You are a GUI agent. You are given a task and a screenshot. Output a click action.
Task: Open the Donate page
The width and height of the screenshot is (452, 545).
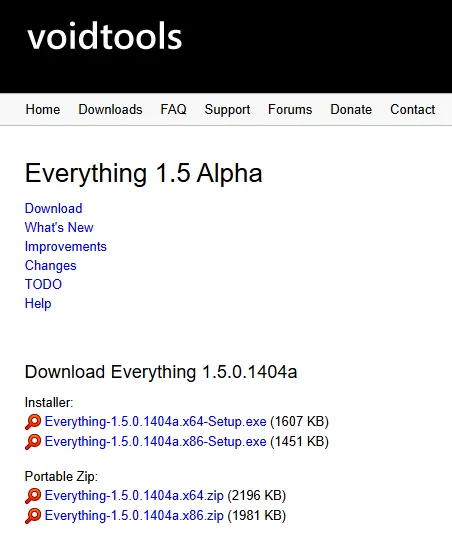pyautogui.click(x=351, y=109)
